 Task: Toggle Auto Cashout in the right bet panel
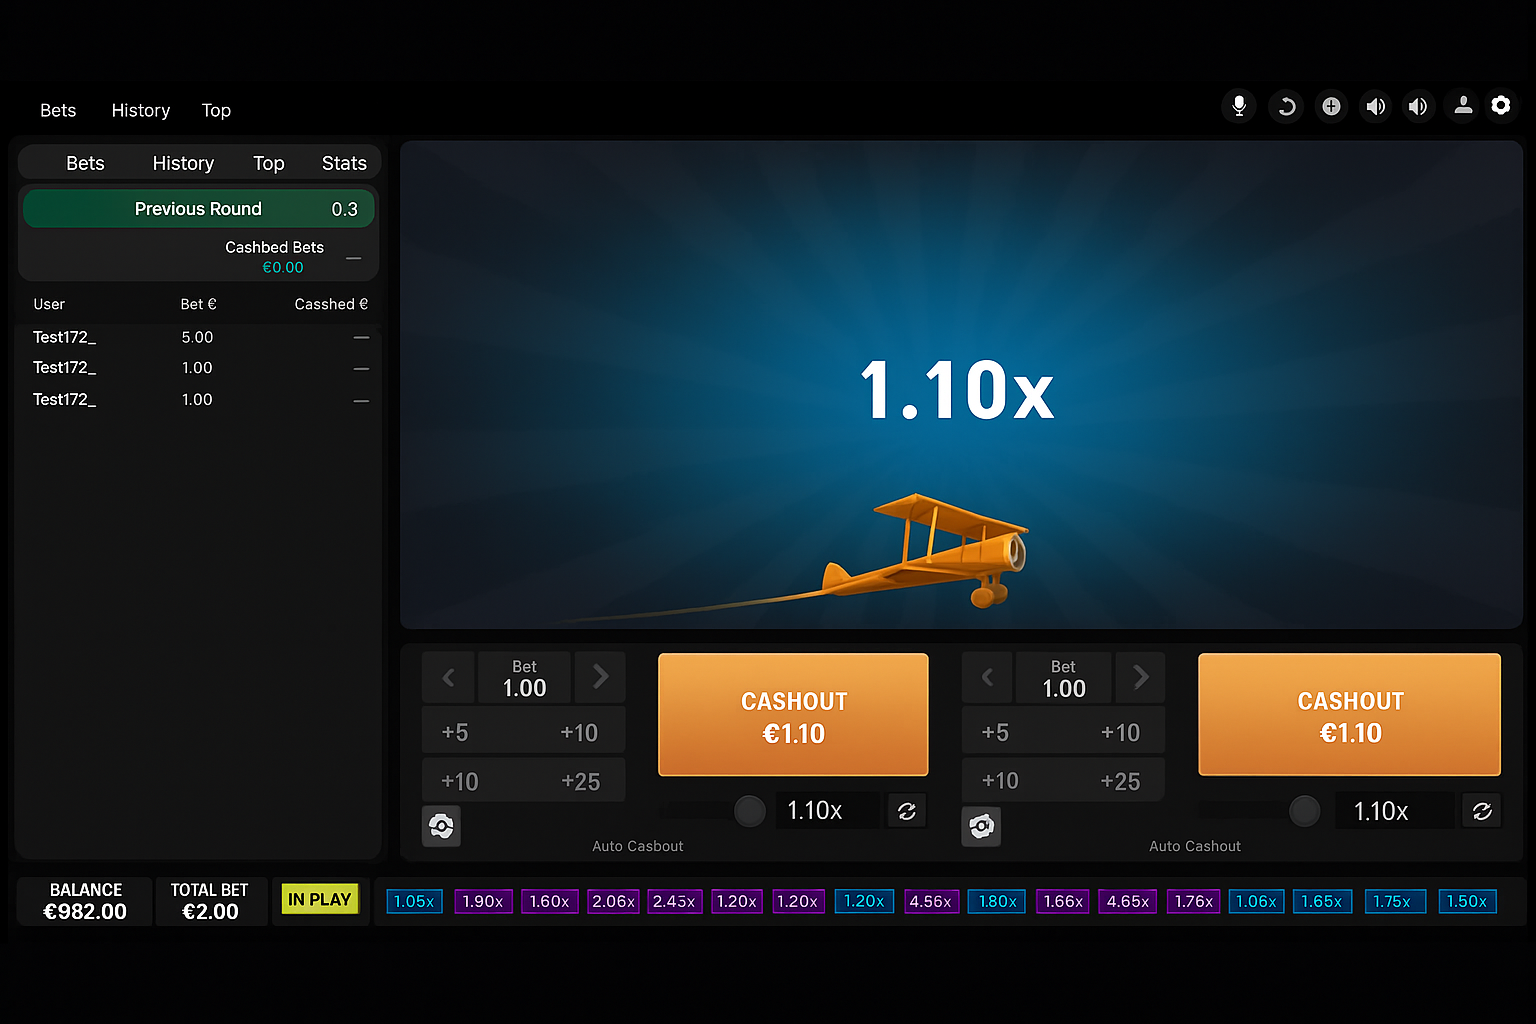click(1304, 811)
